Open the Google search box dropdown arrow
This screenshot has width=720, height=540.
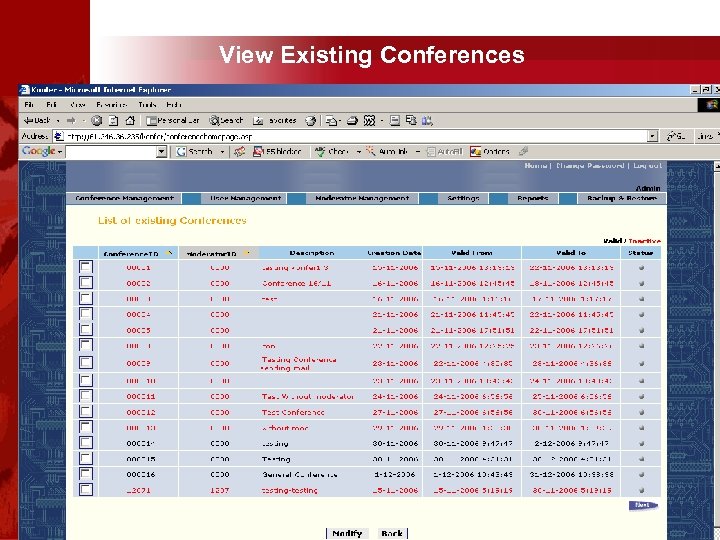161,152
